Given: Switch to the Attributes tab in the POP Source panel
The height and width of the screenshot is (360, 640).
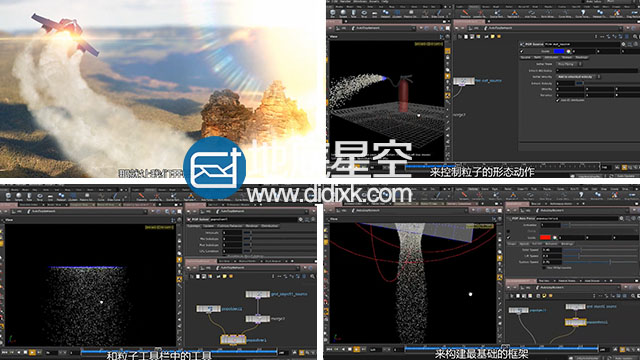Looking at the screenshot, I should coord(551,58).
